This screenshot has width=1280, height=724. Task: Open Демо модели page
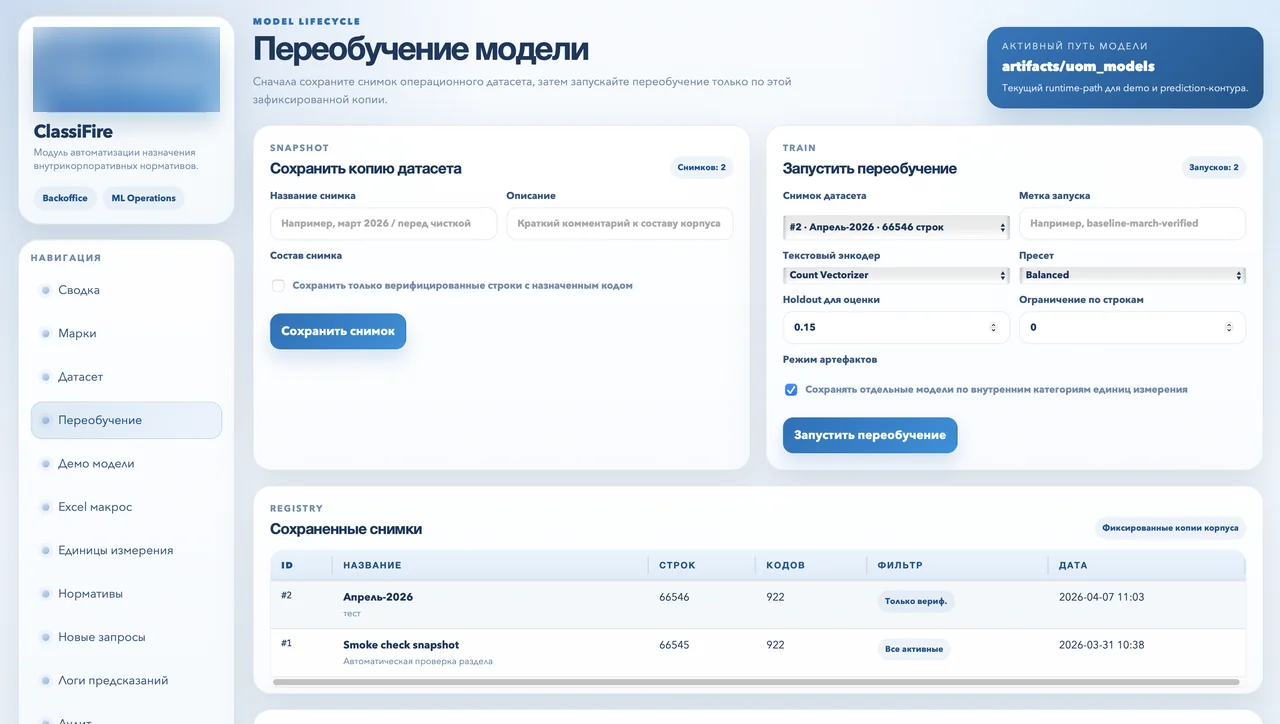point(126,463)
